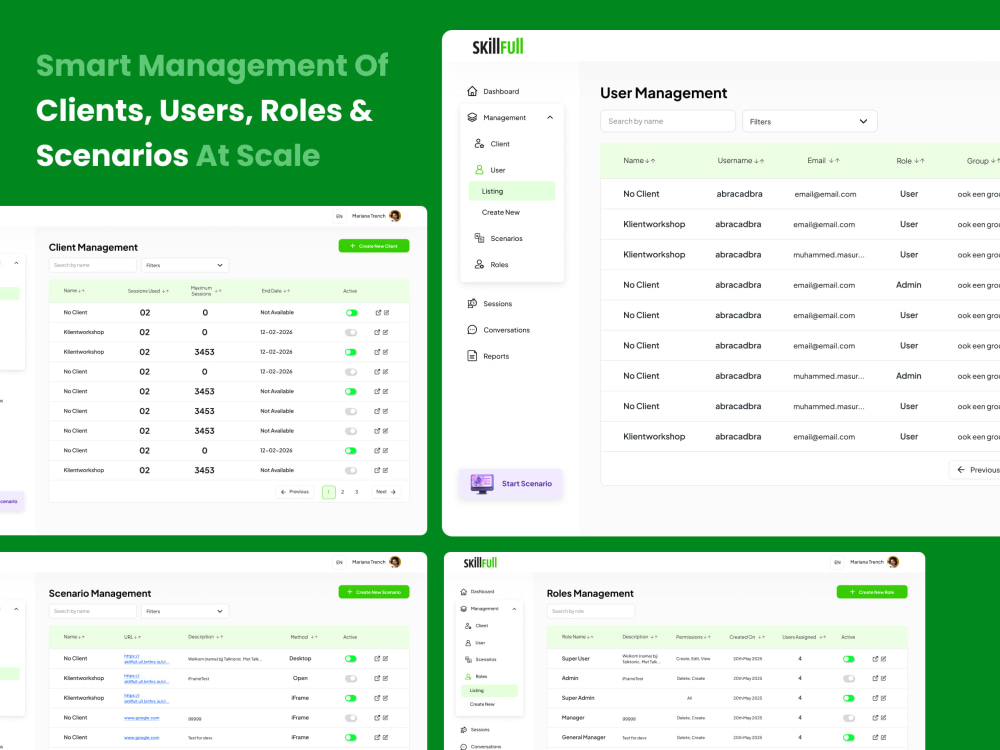Open first No Client row in Client Management

pyautogui.click(x=378, y=312)
